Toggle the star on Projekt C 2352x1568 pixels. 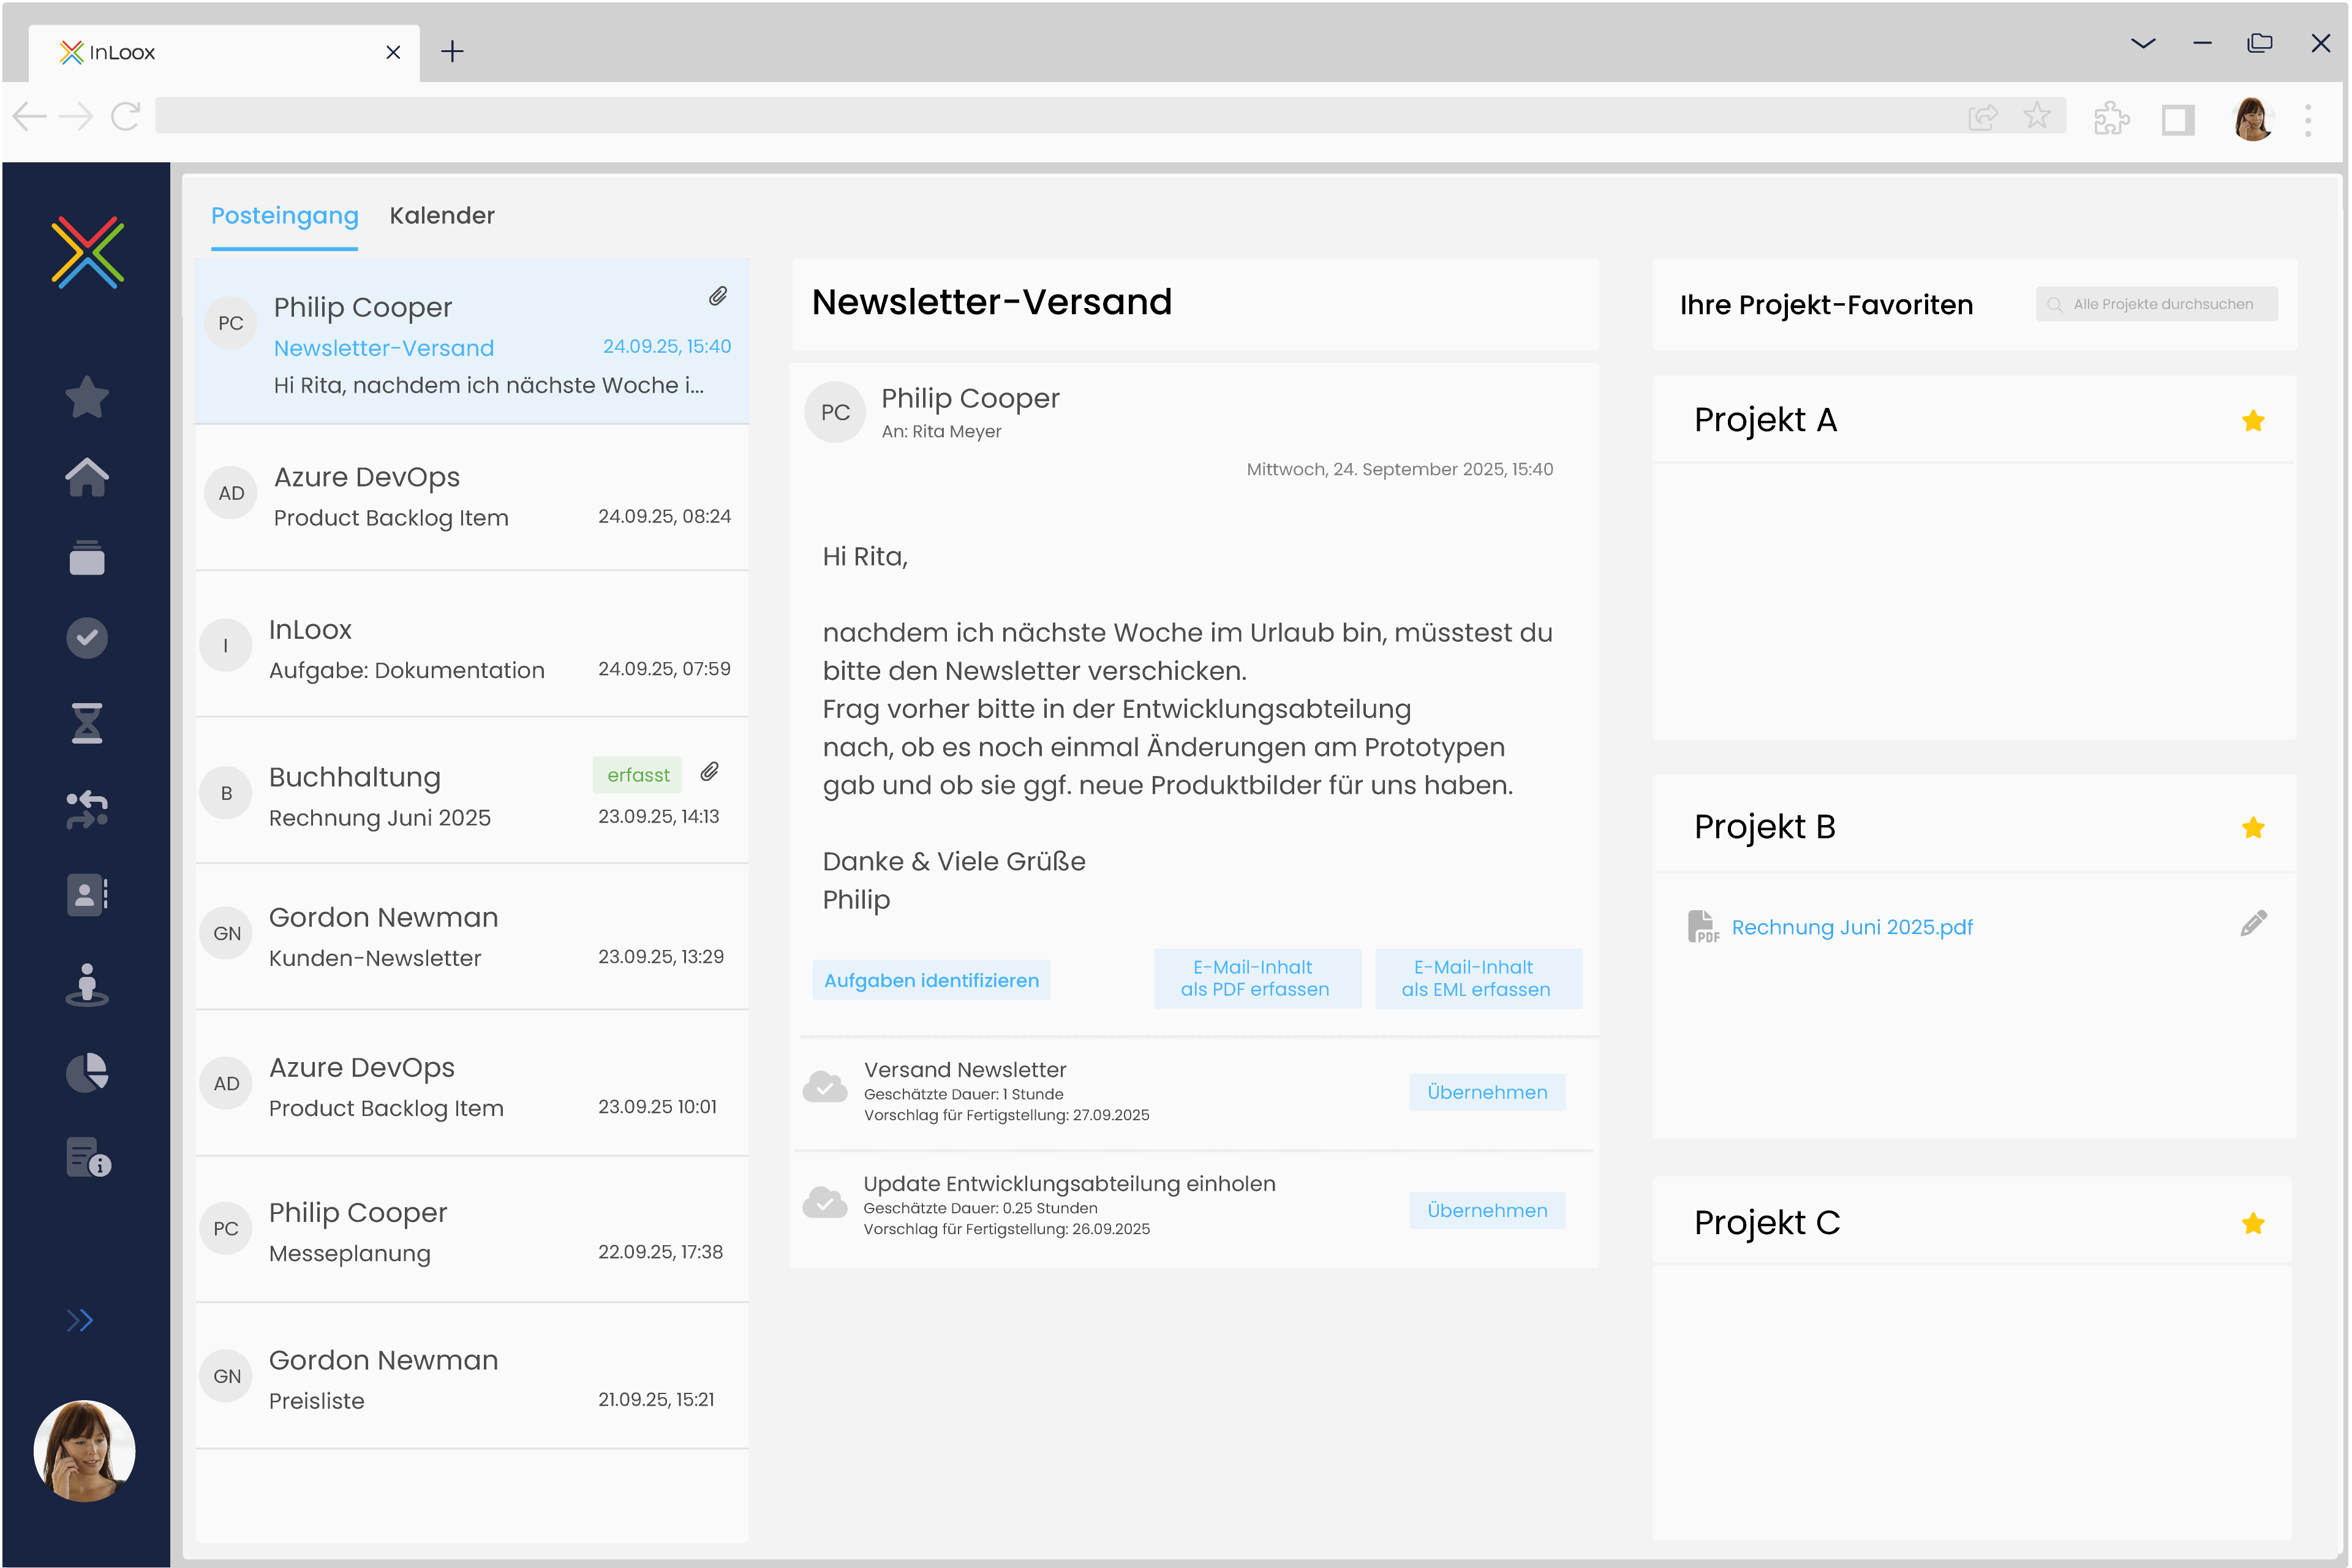pos(2254,1222)
